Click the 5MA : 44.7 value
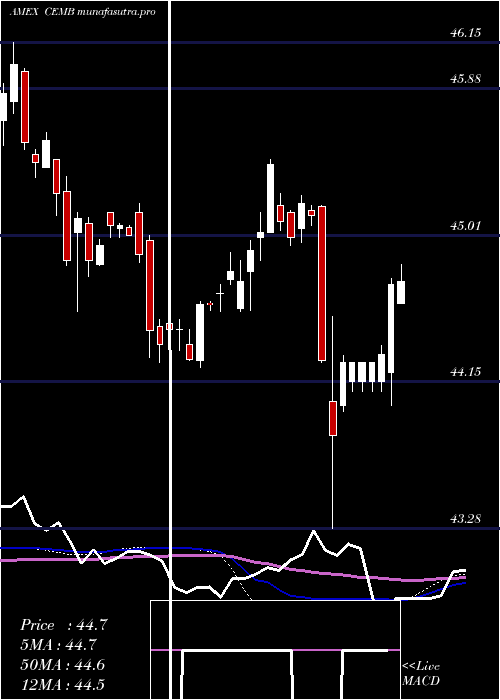The height and width of the screenshot is (700, 500). click(58, 645)
